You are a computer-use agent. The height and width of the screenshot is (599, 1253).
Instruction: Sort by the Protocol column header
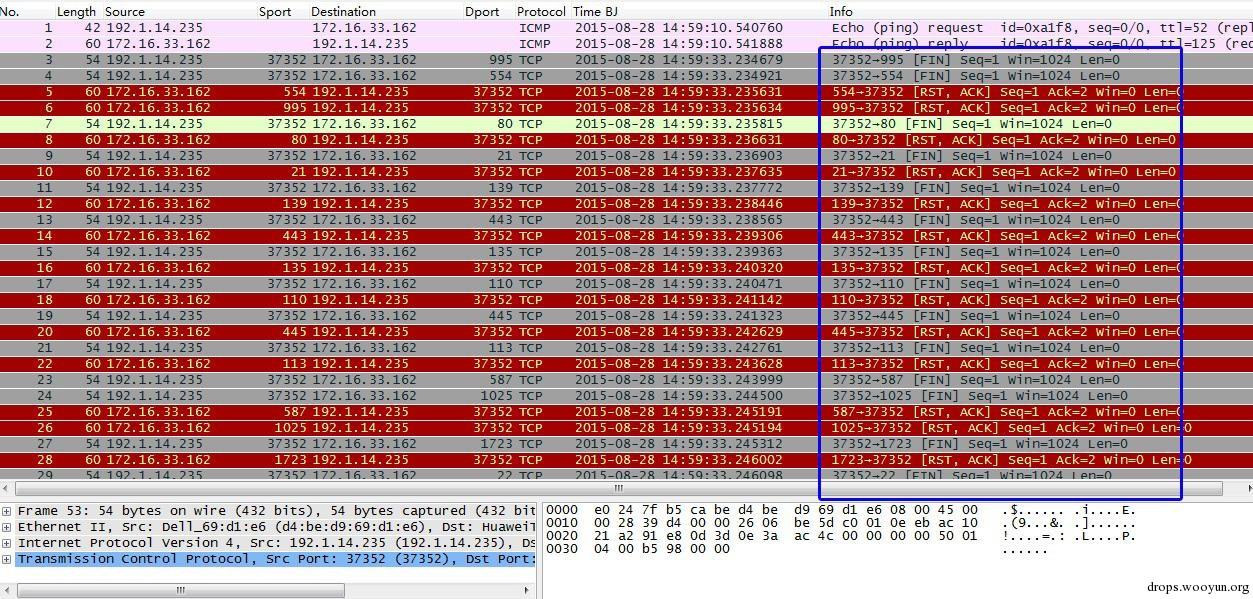tap(541, 11)
